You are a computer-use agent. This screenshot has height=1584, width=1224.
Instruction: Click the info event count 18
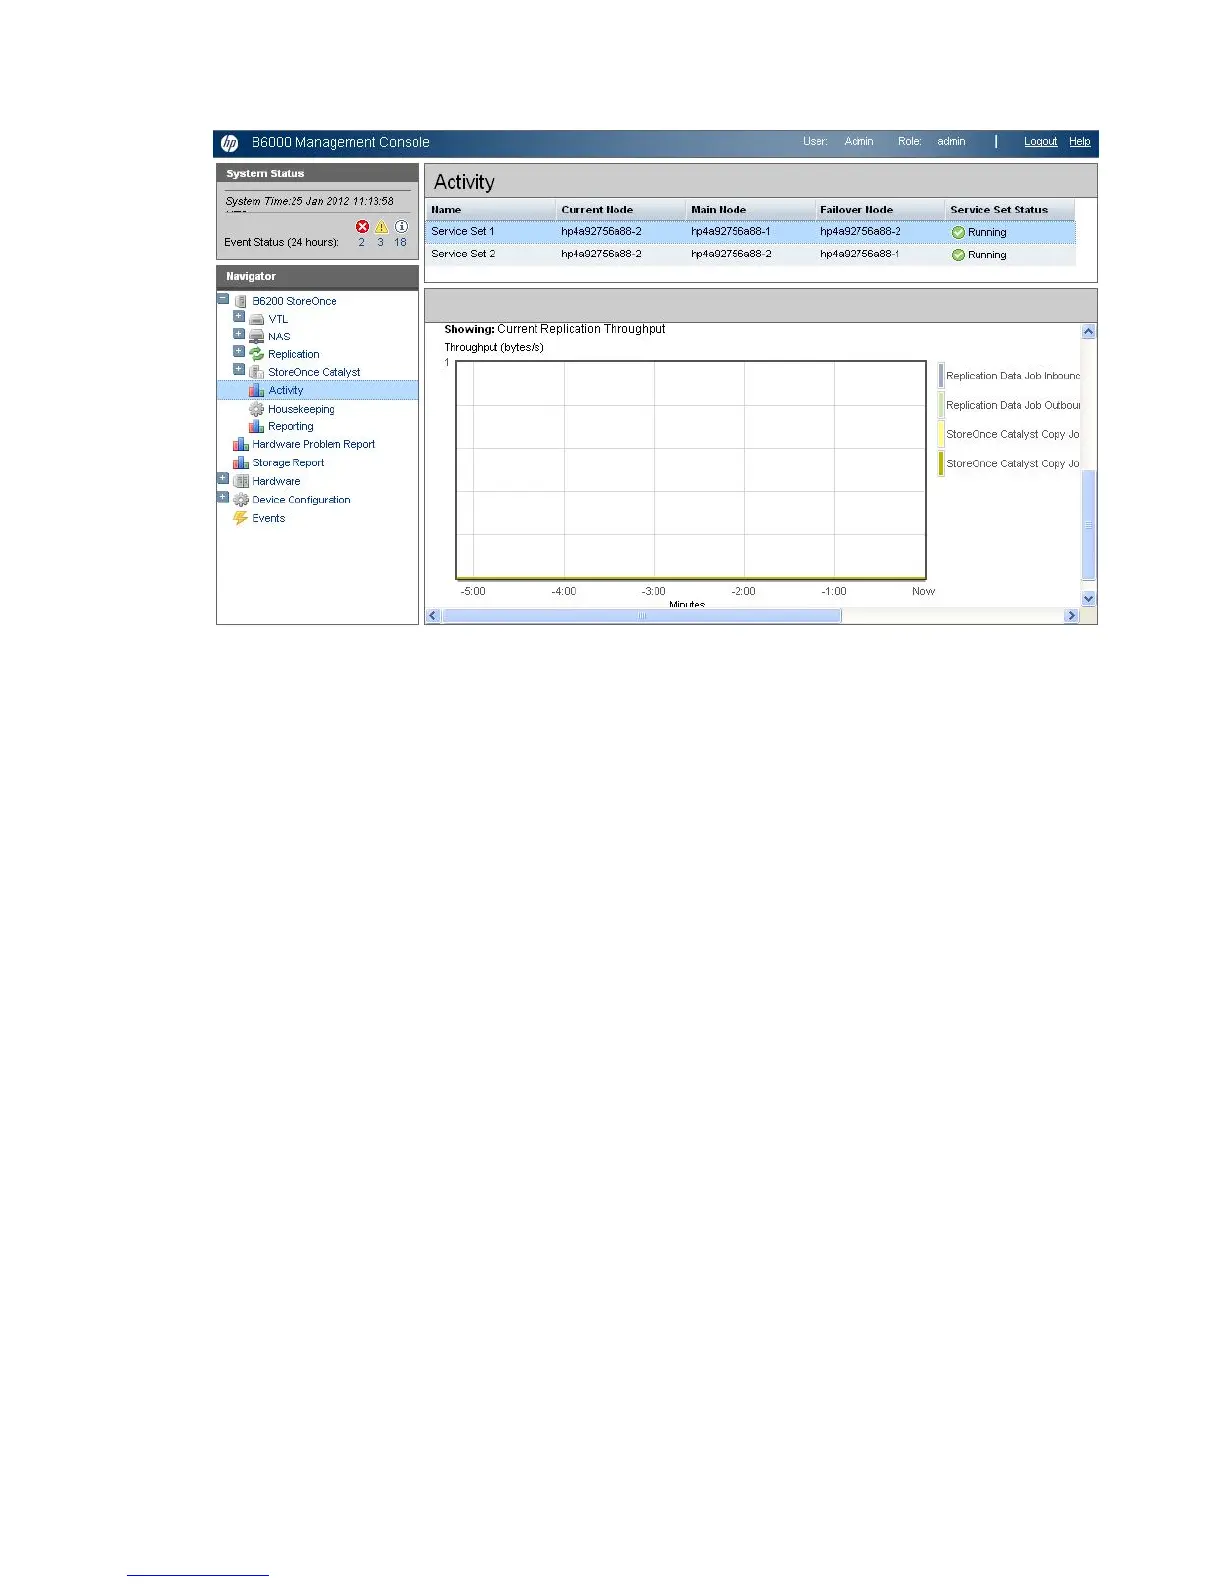pos(401,242)
